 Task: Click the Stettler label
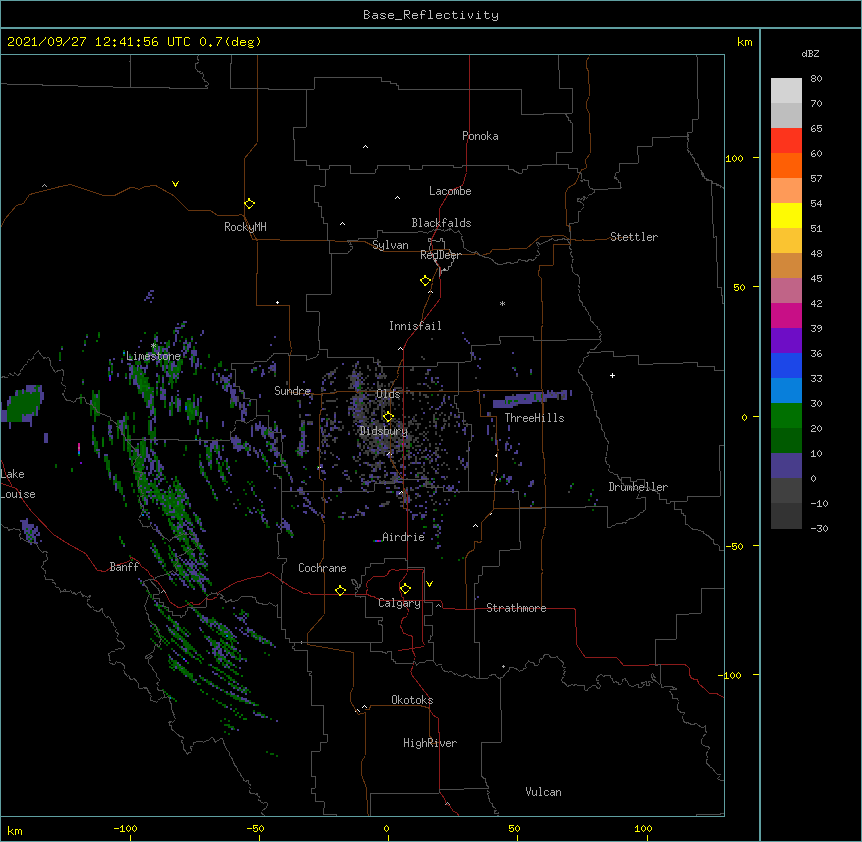(634, 237)
